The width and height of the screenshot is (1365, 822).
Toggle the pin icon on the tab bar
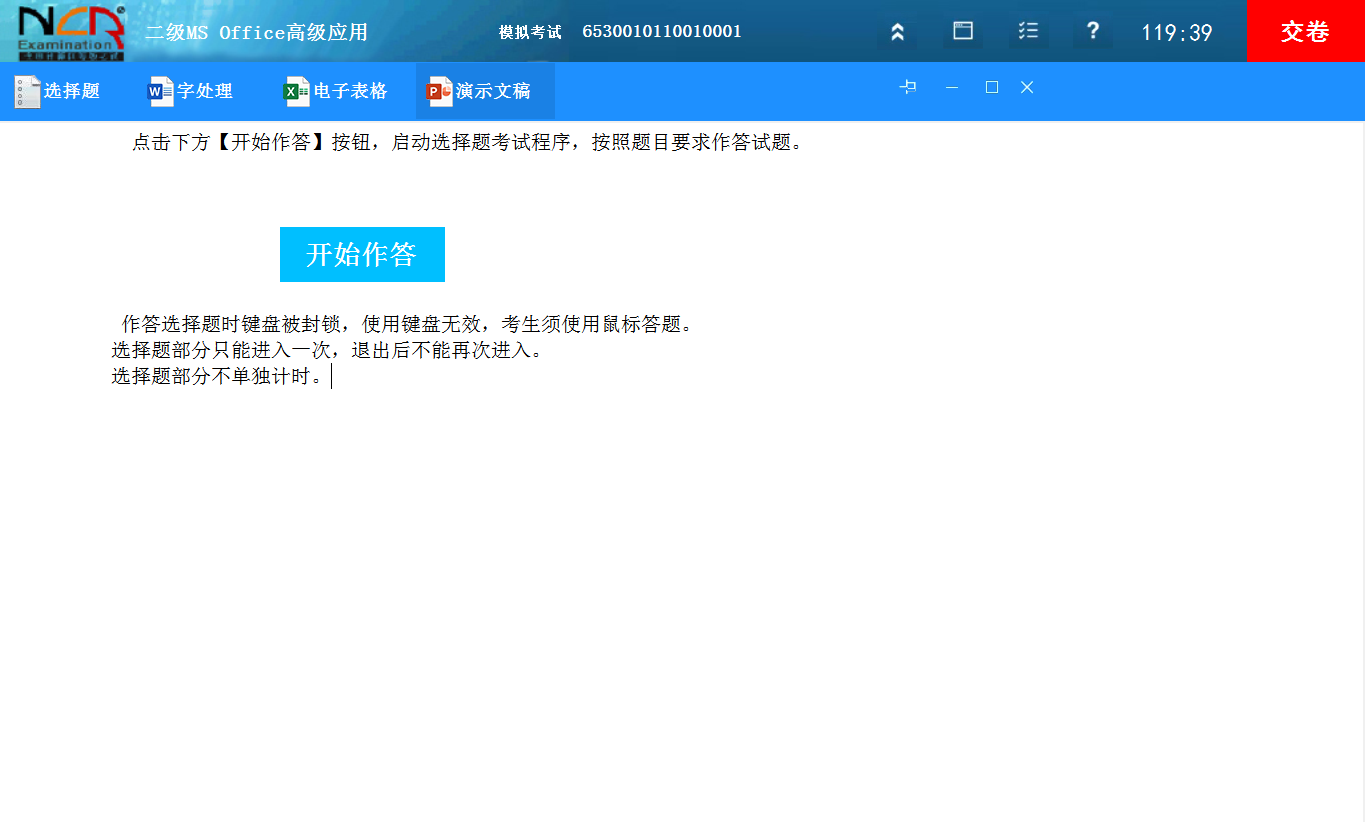tap(907, 87)
